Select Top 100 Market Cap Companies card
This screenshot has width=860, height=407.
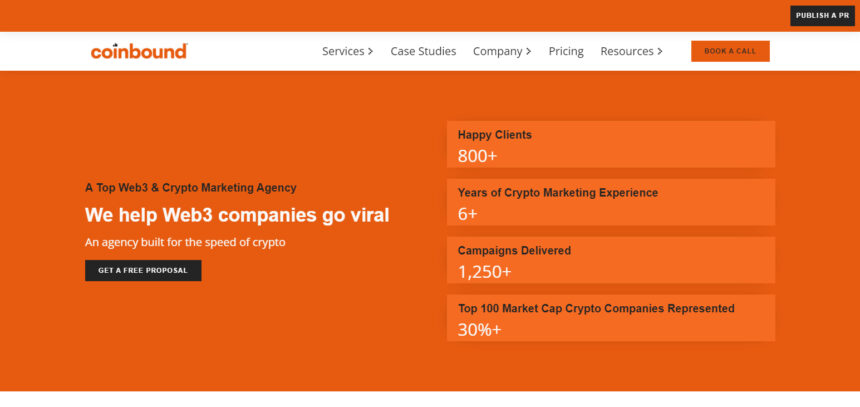coord(611,318)
